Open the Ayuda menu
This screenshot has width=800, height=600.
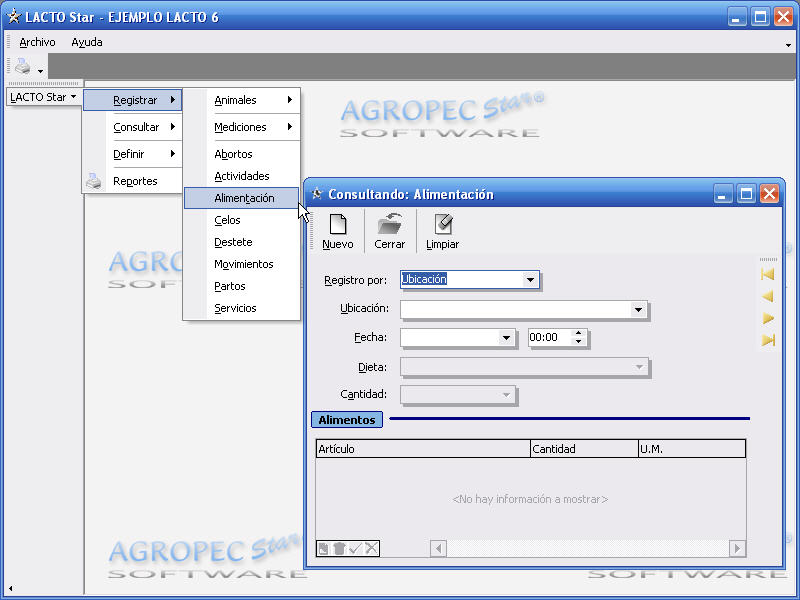click(87, 42)
